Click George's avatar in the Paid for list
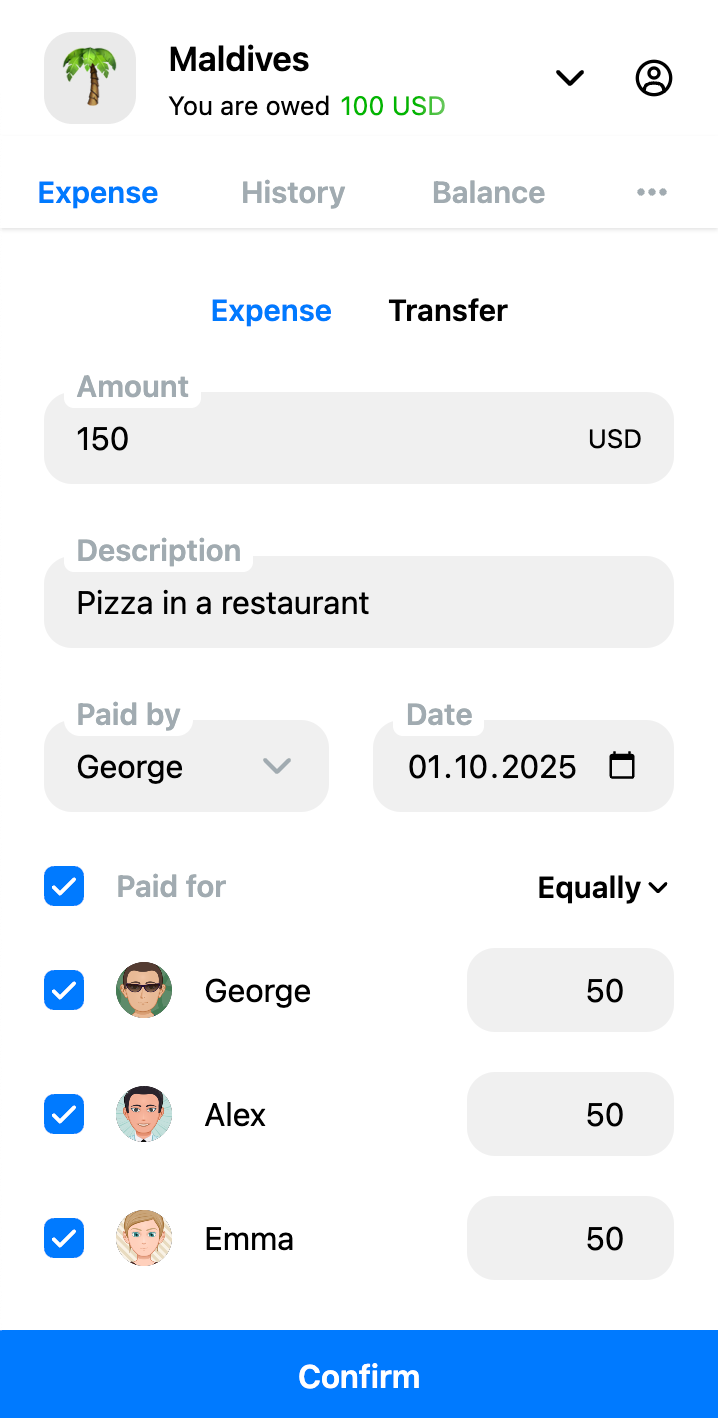This screenshot has width=718, height=1418. pos(143,990)
